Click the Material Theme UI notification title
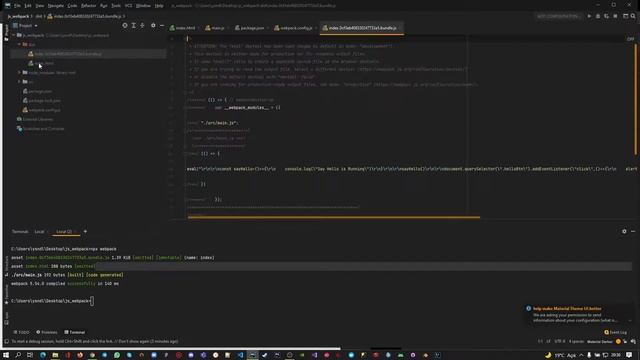Viewport: 640px width, 360px height. [567, 309]
